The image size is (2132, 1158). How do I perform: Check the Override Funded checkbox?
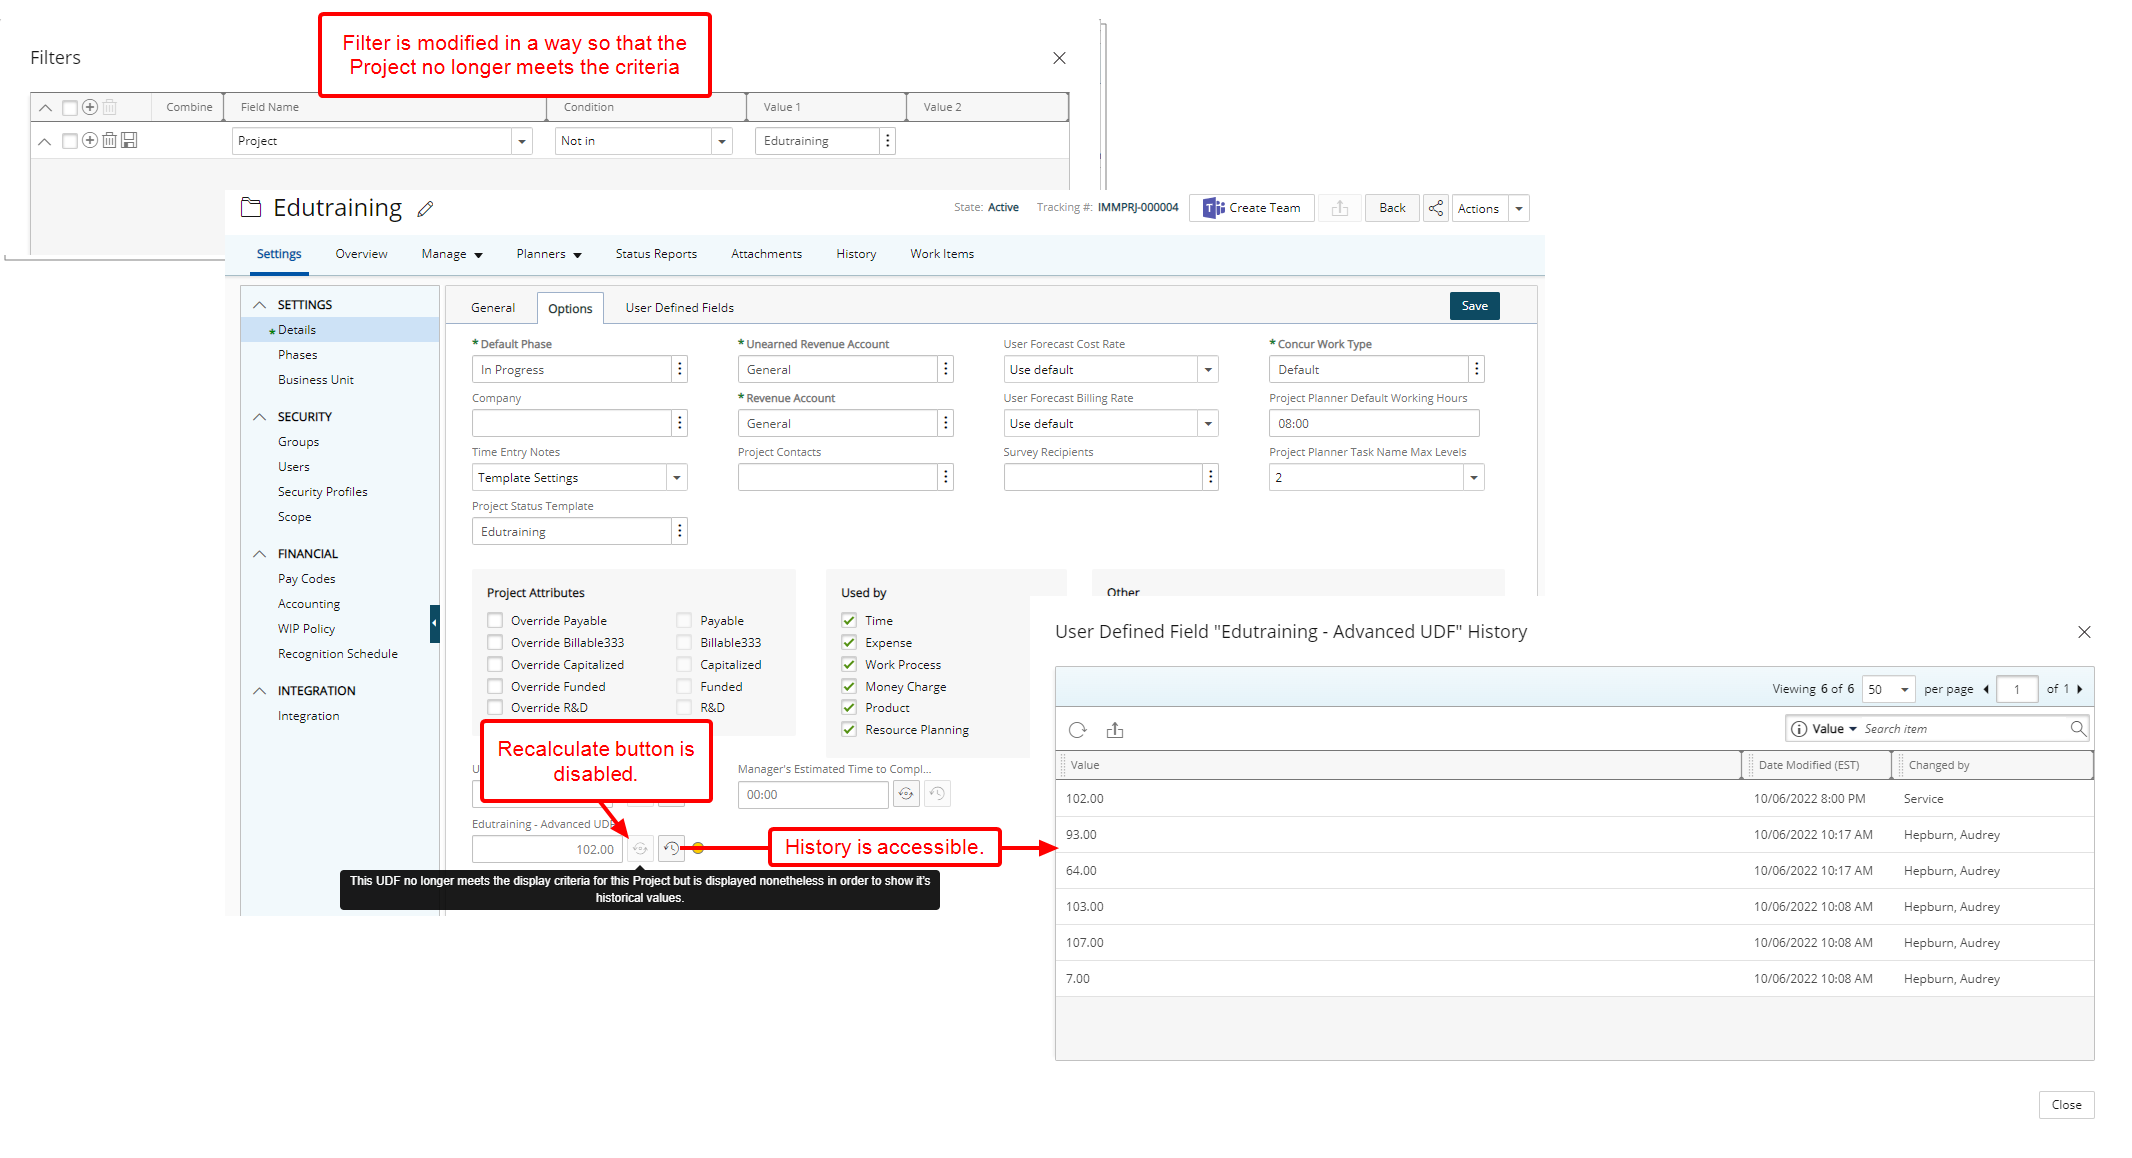(495, 686)
